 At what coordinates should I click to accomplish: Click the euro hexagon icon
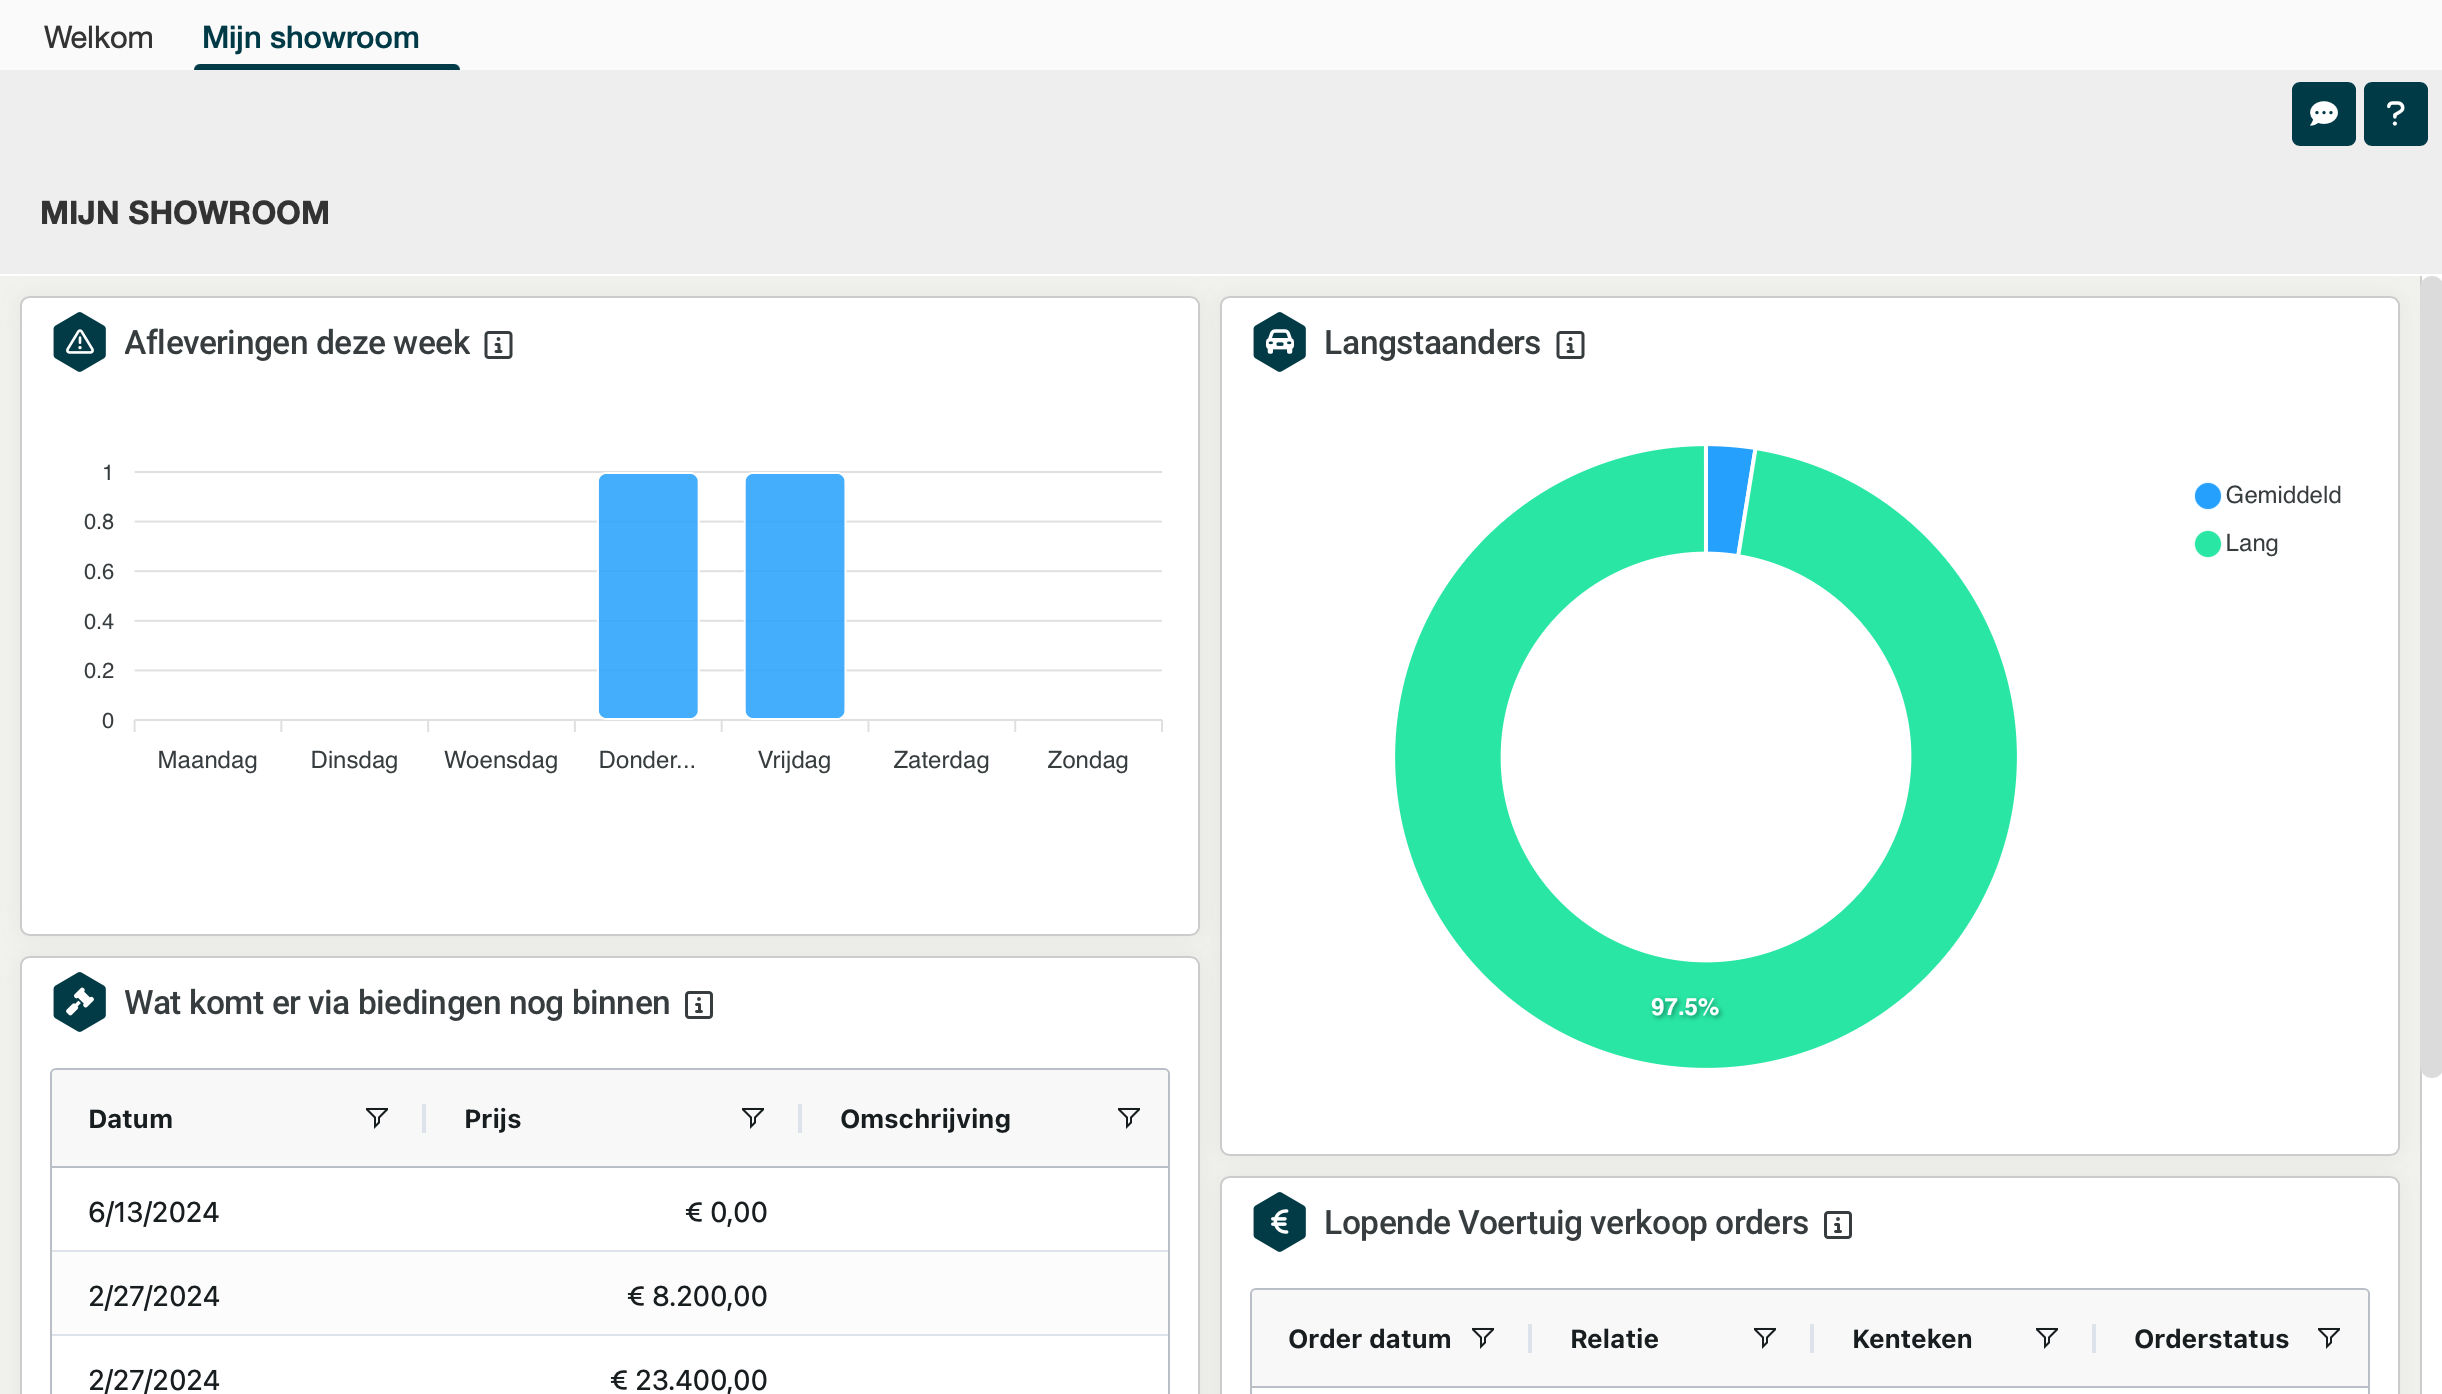(x=1280, y=1222)
